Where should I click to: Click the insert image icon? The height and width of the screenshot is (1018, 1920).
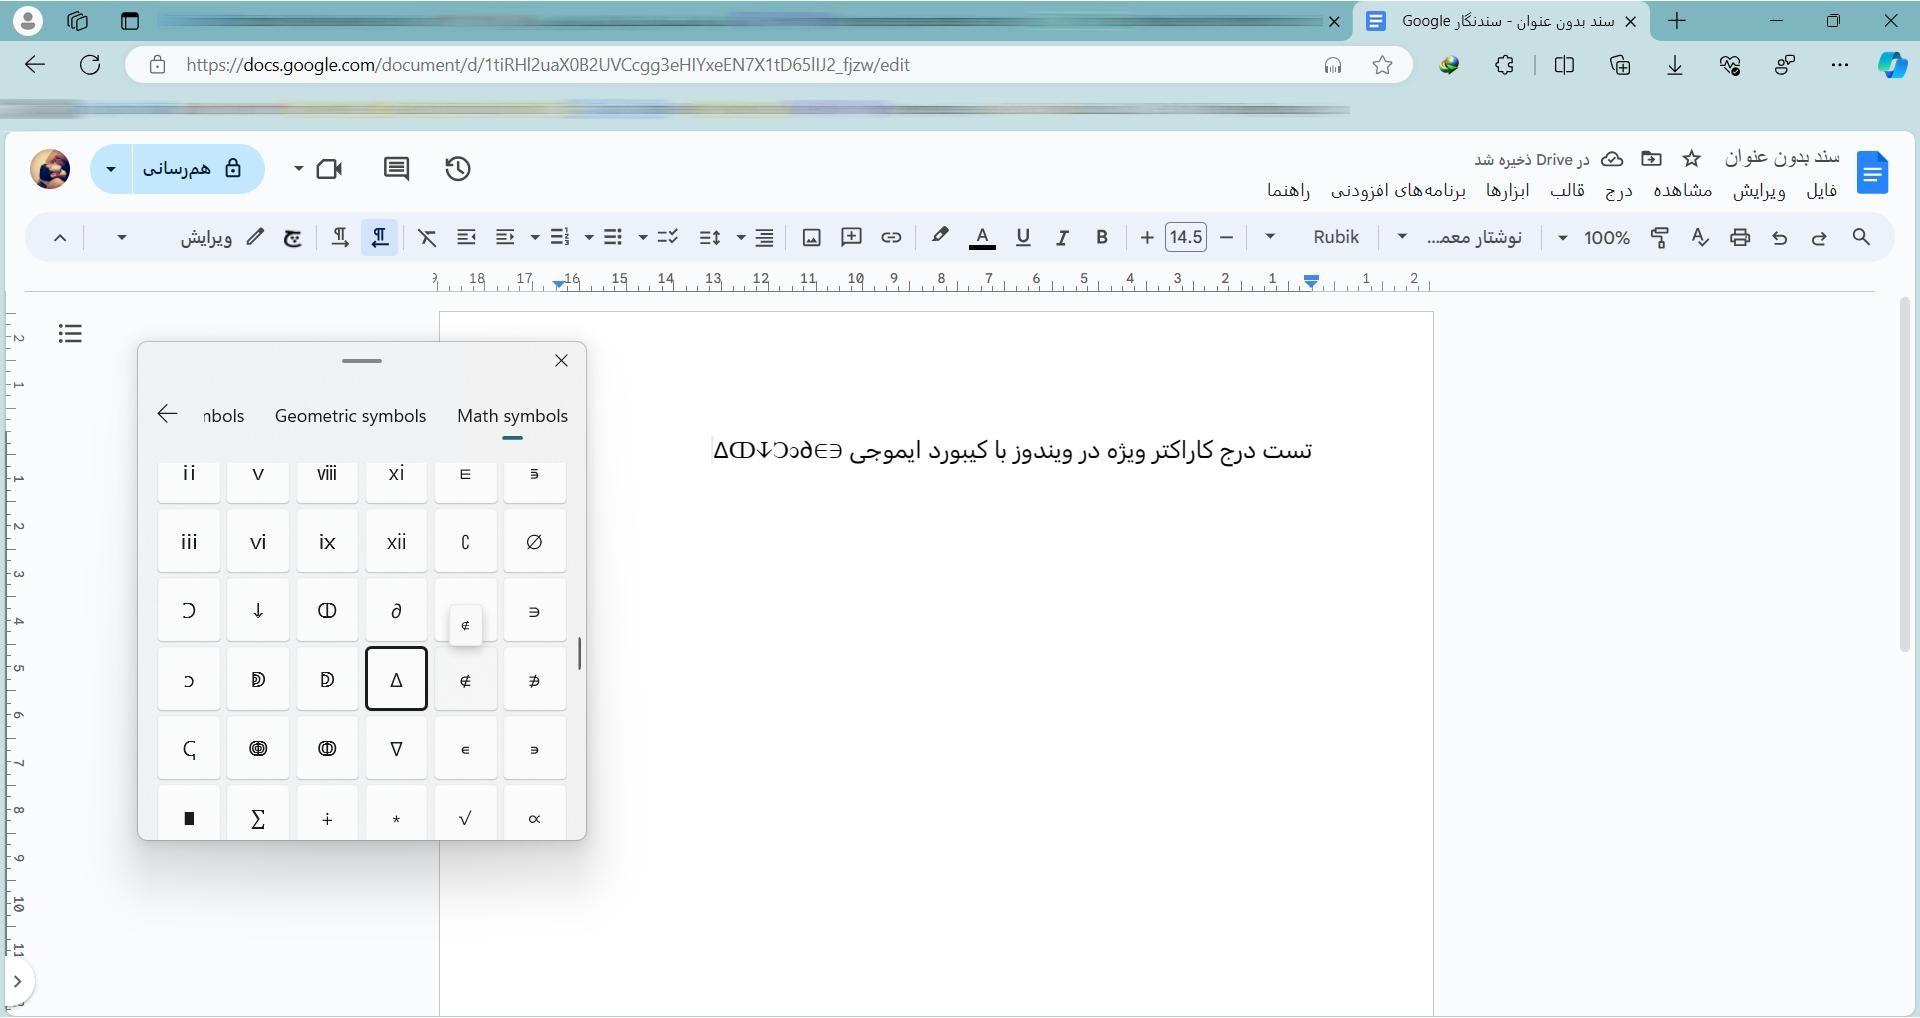pos(812,238)
